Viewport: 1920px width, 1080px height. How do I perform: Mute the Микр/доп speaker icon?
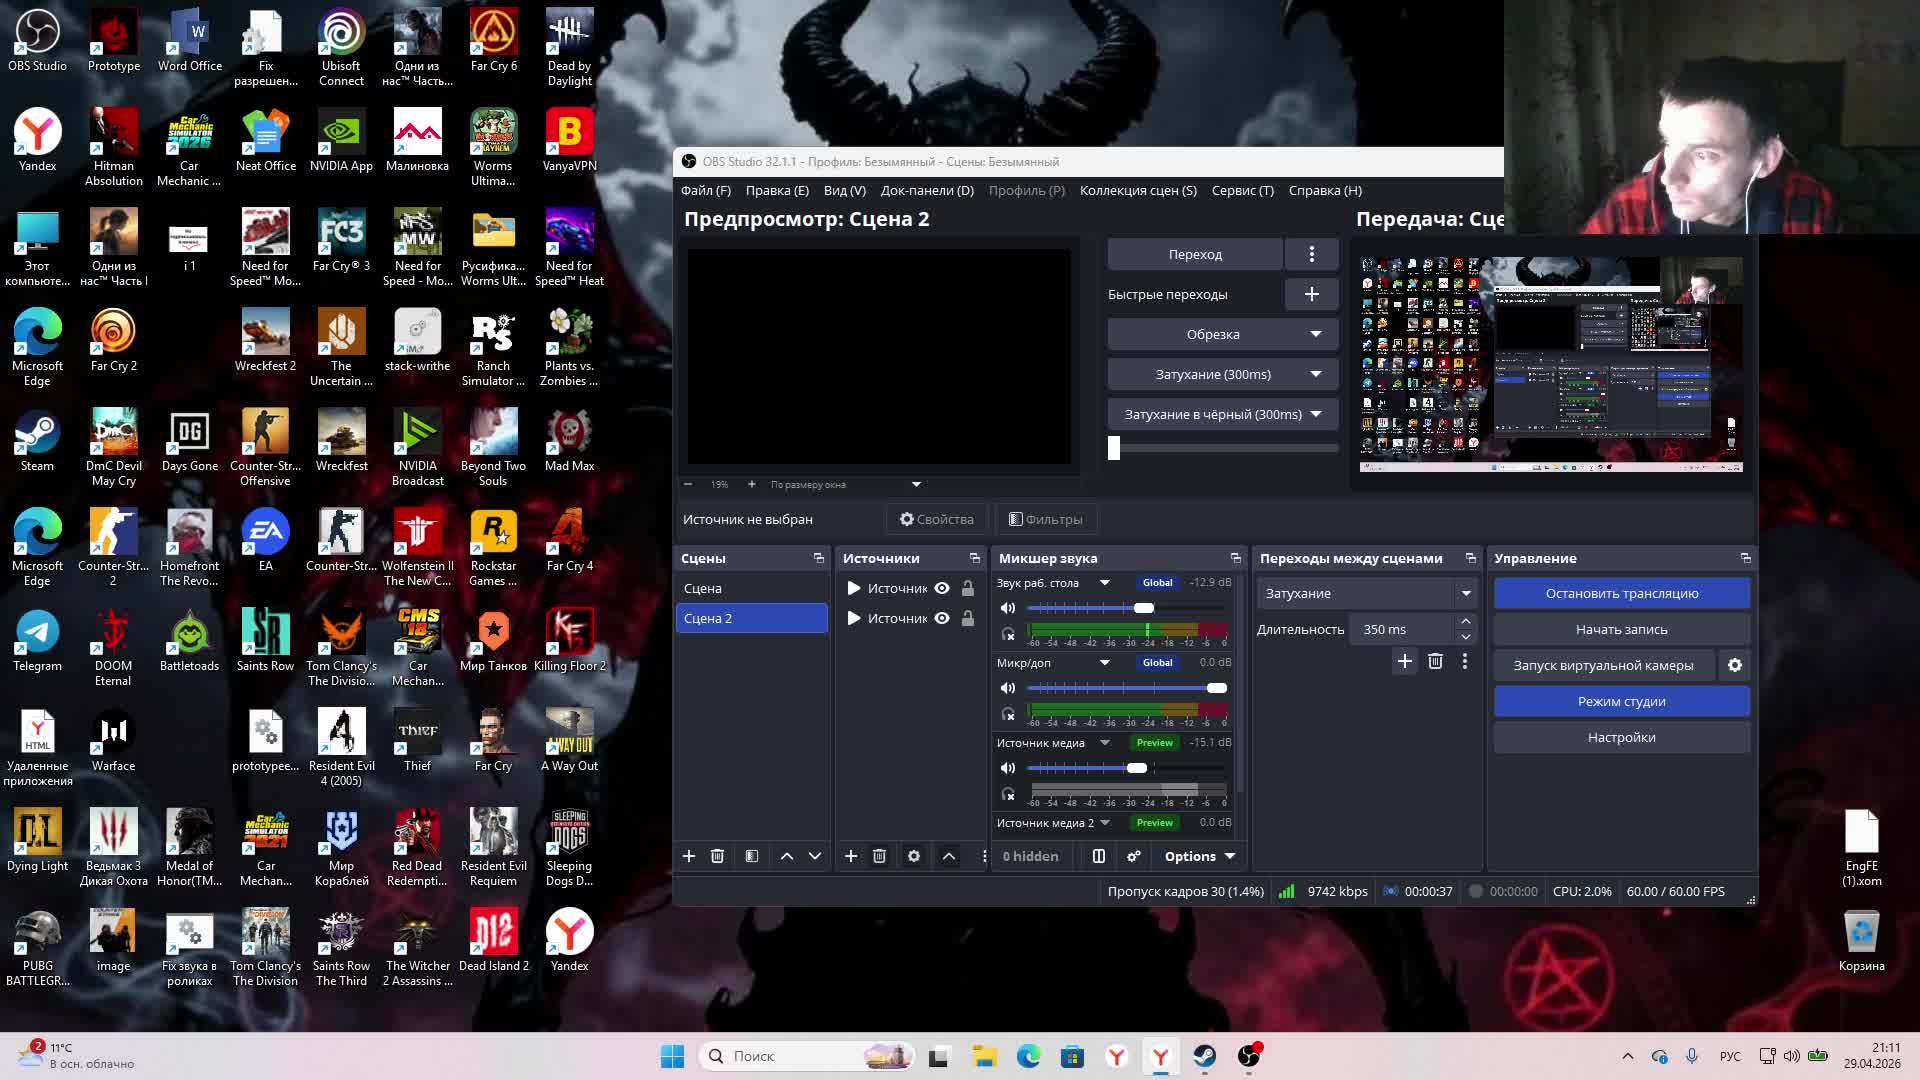coord(1008,688)
